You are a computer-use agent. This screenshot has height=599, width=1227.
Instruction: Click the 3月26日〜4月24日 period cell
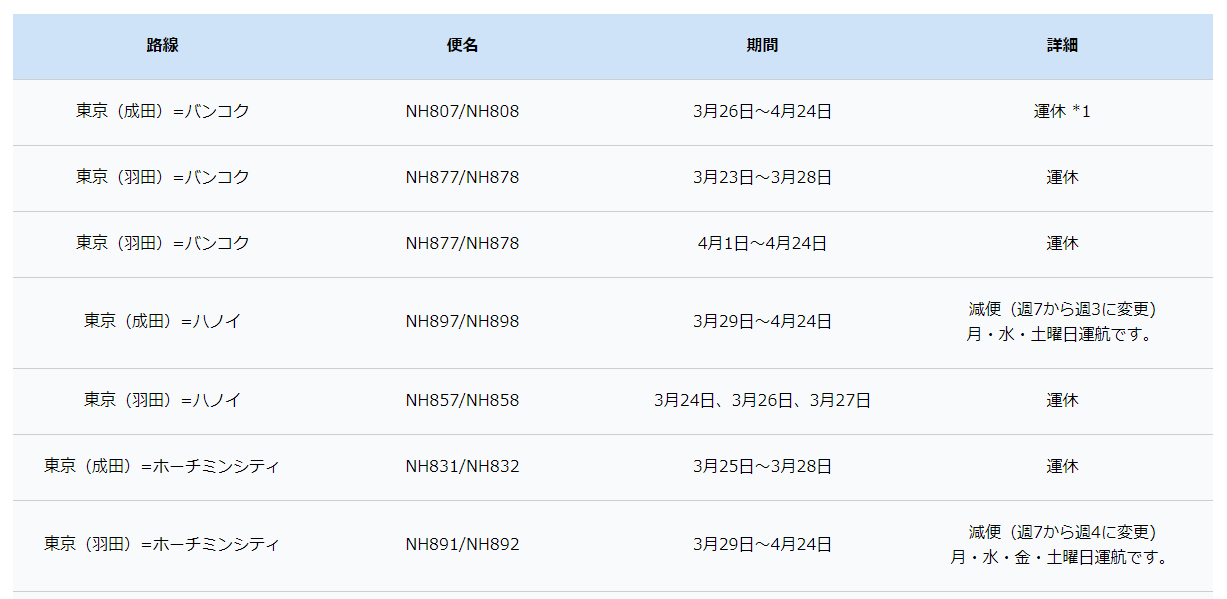click(x=762, y=111)
